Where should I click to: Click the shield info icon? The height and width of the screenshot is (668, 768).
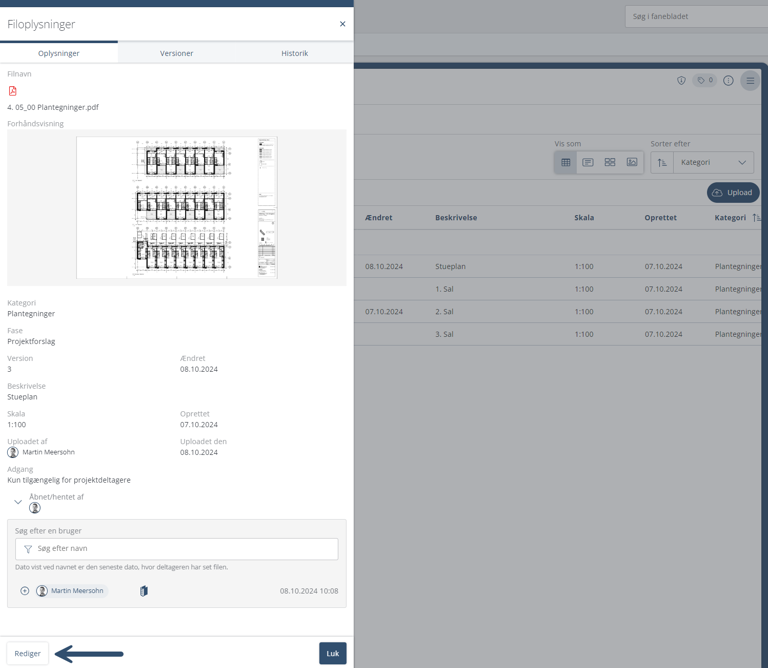pos(681,81)
